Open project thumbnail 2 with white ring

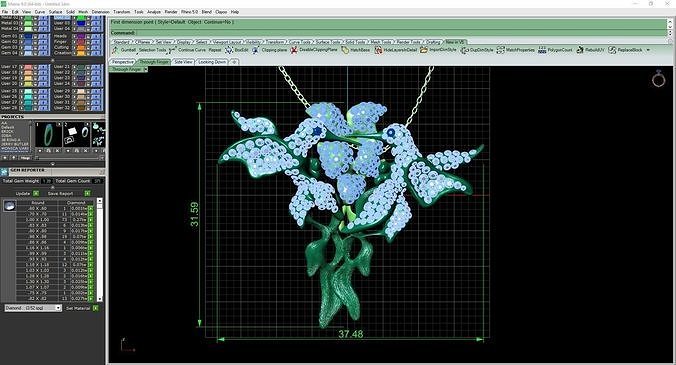pyautogui.click(x=76, y=135)
